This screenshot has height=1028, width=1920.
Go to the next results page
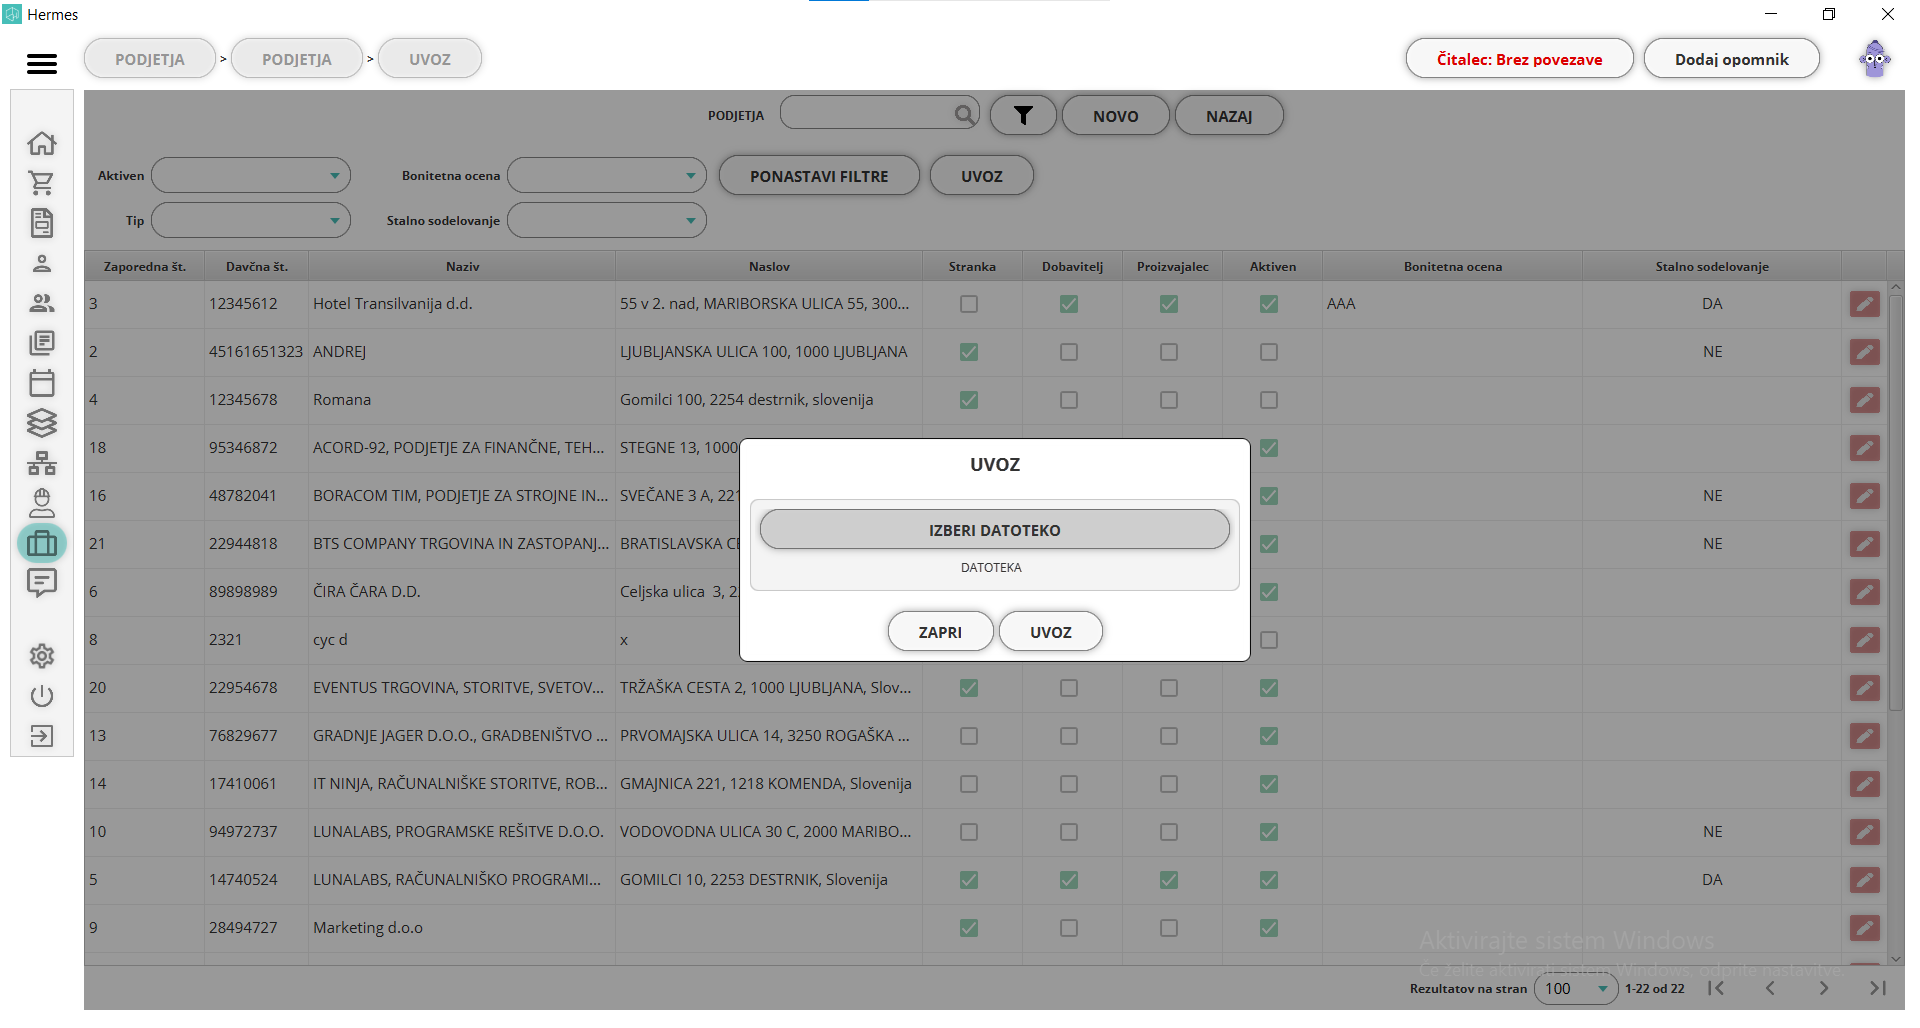(x=1823, y=988)
